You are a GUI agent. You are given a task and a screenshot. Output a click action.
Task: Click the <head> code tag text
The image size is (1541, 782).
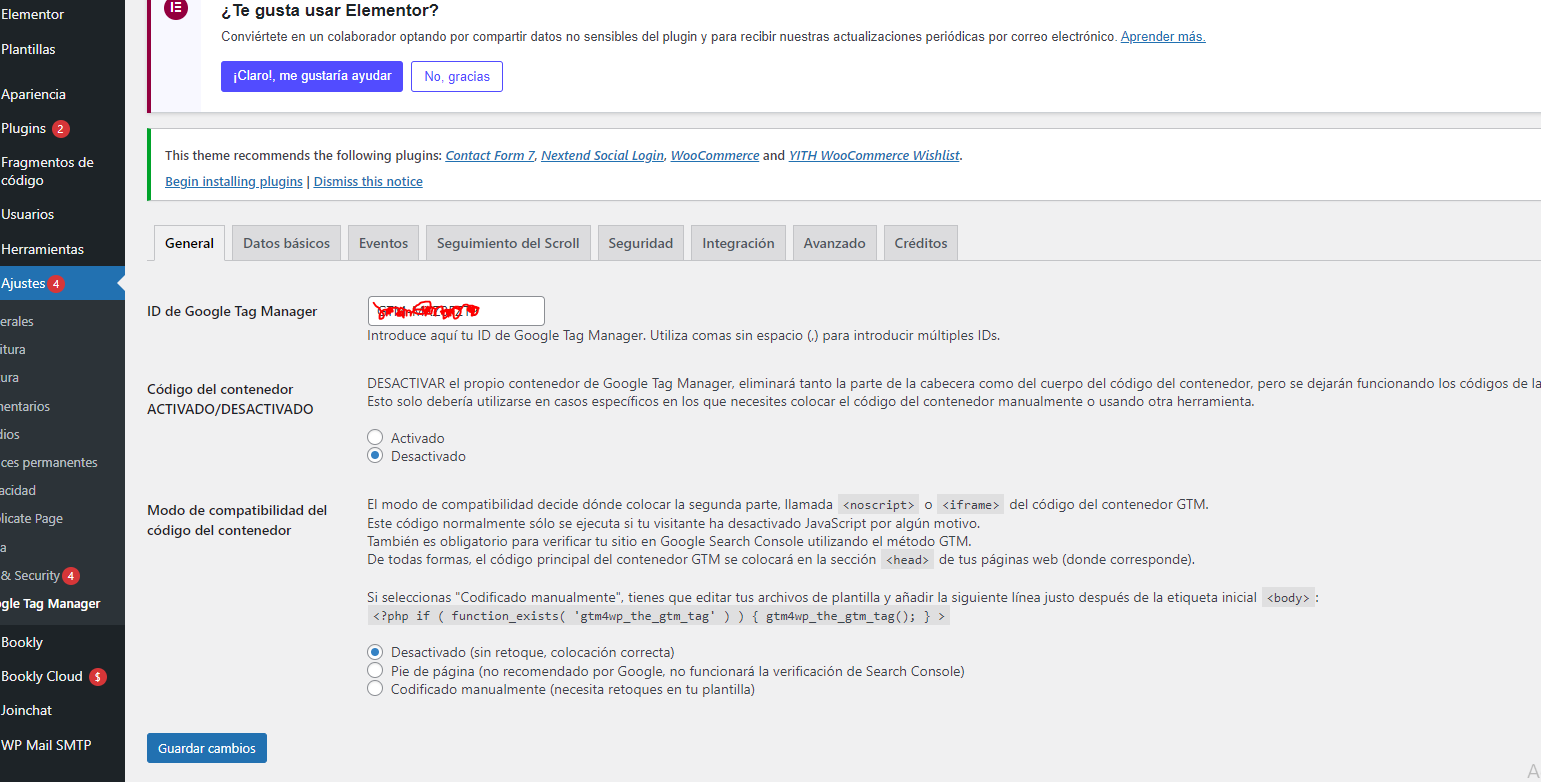(x=907, y=560)
